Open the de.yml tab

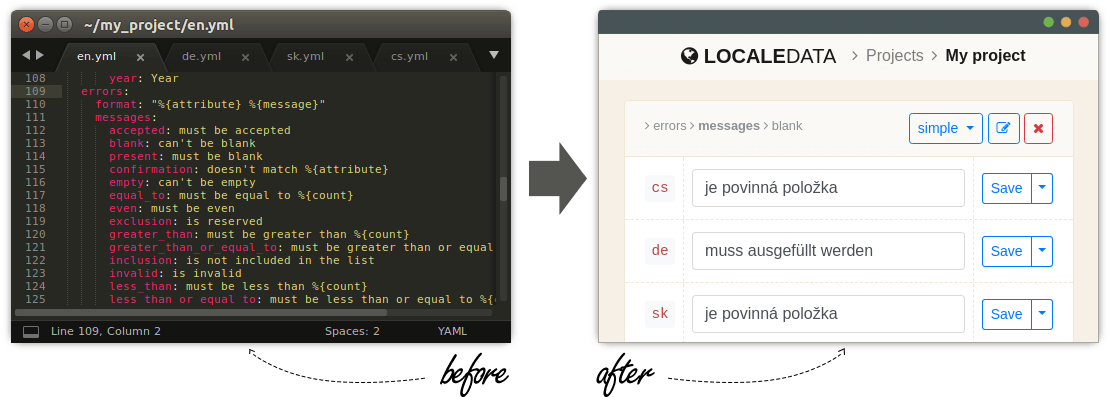coord(201,57)
